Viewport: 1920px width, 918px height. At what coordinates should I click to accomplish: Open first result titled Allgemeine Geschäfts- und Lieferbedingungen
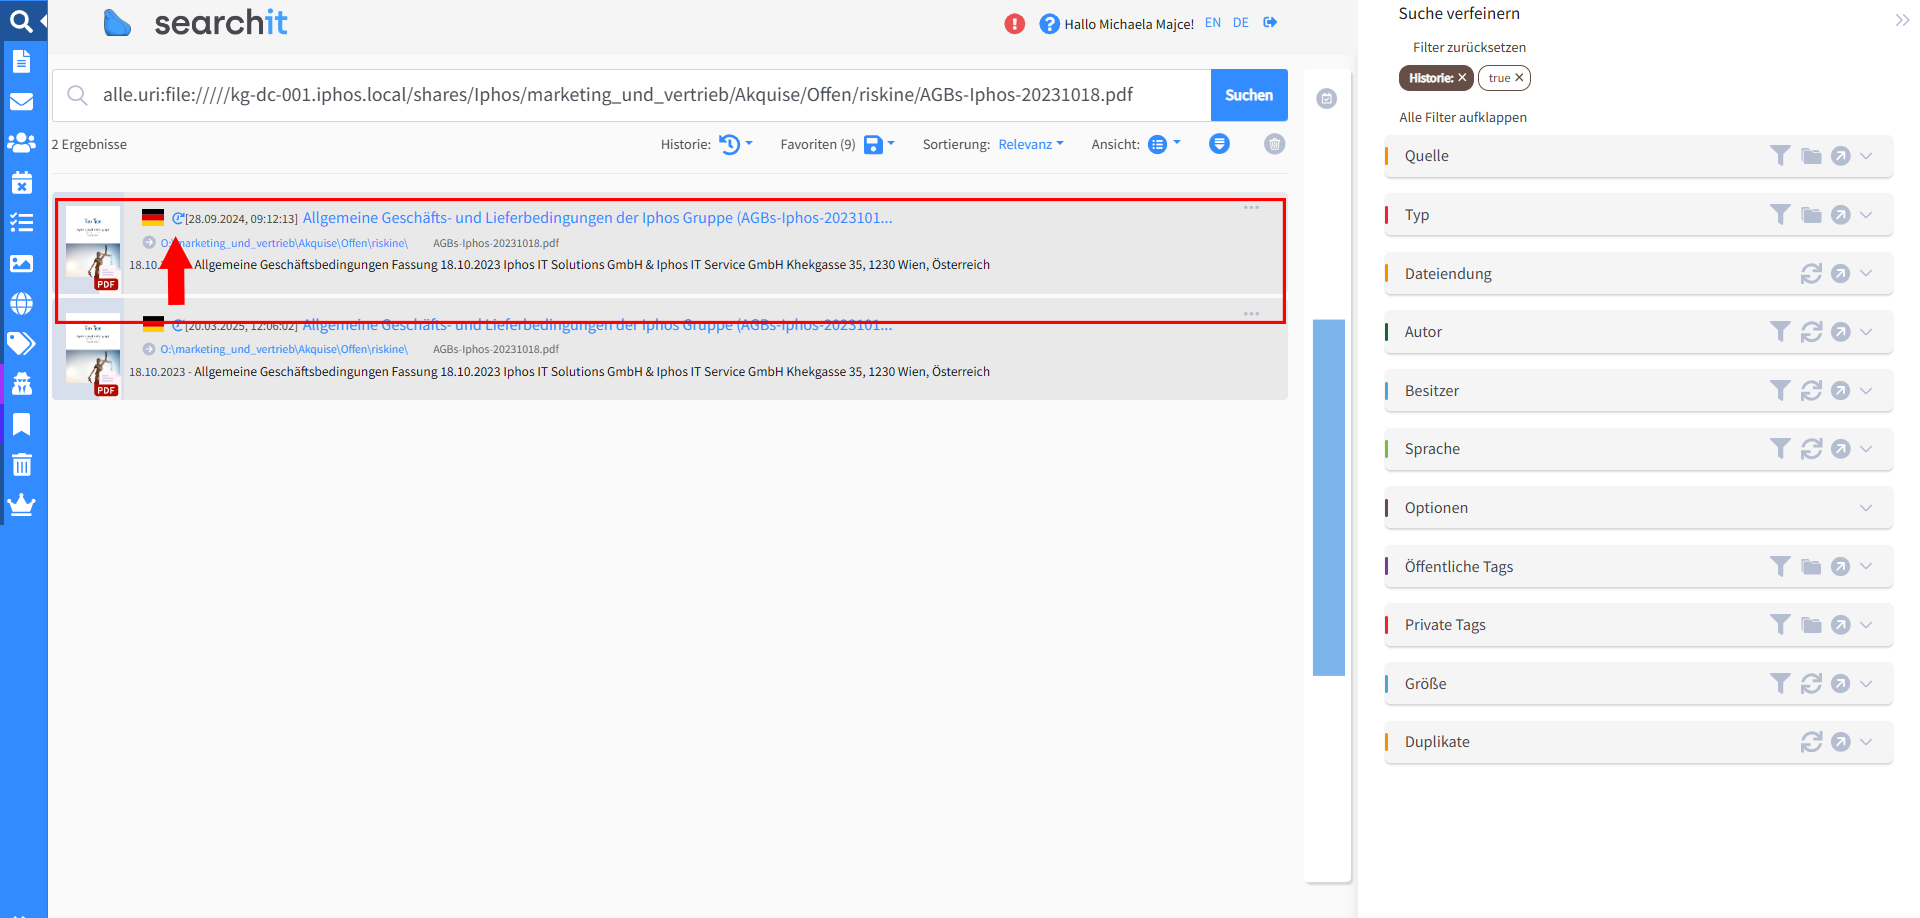(597, 218)
